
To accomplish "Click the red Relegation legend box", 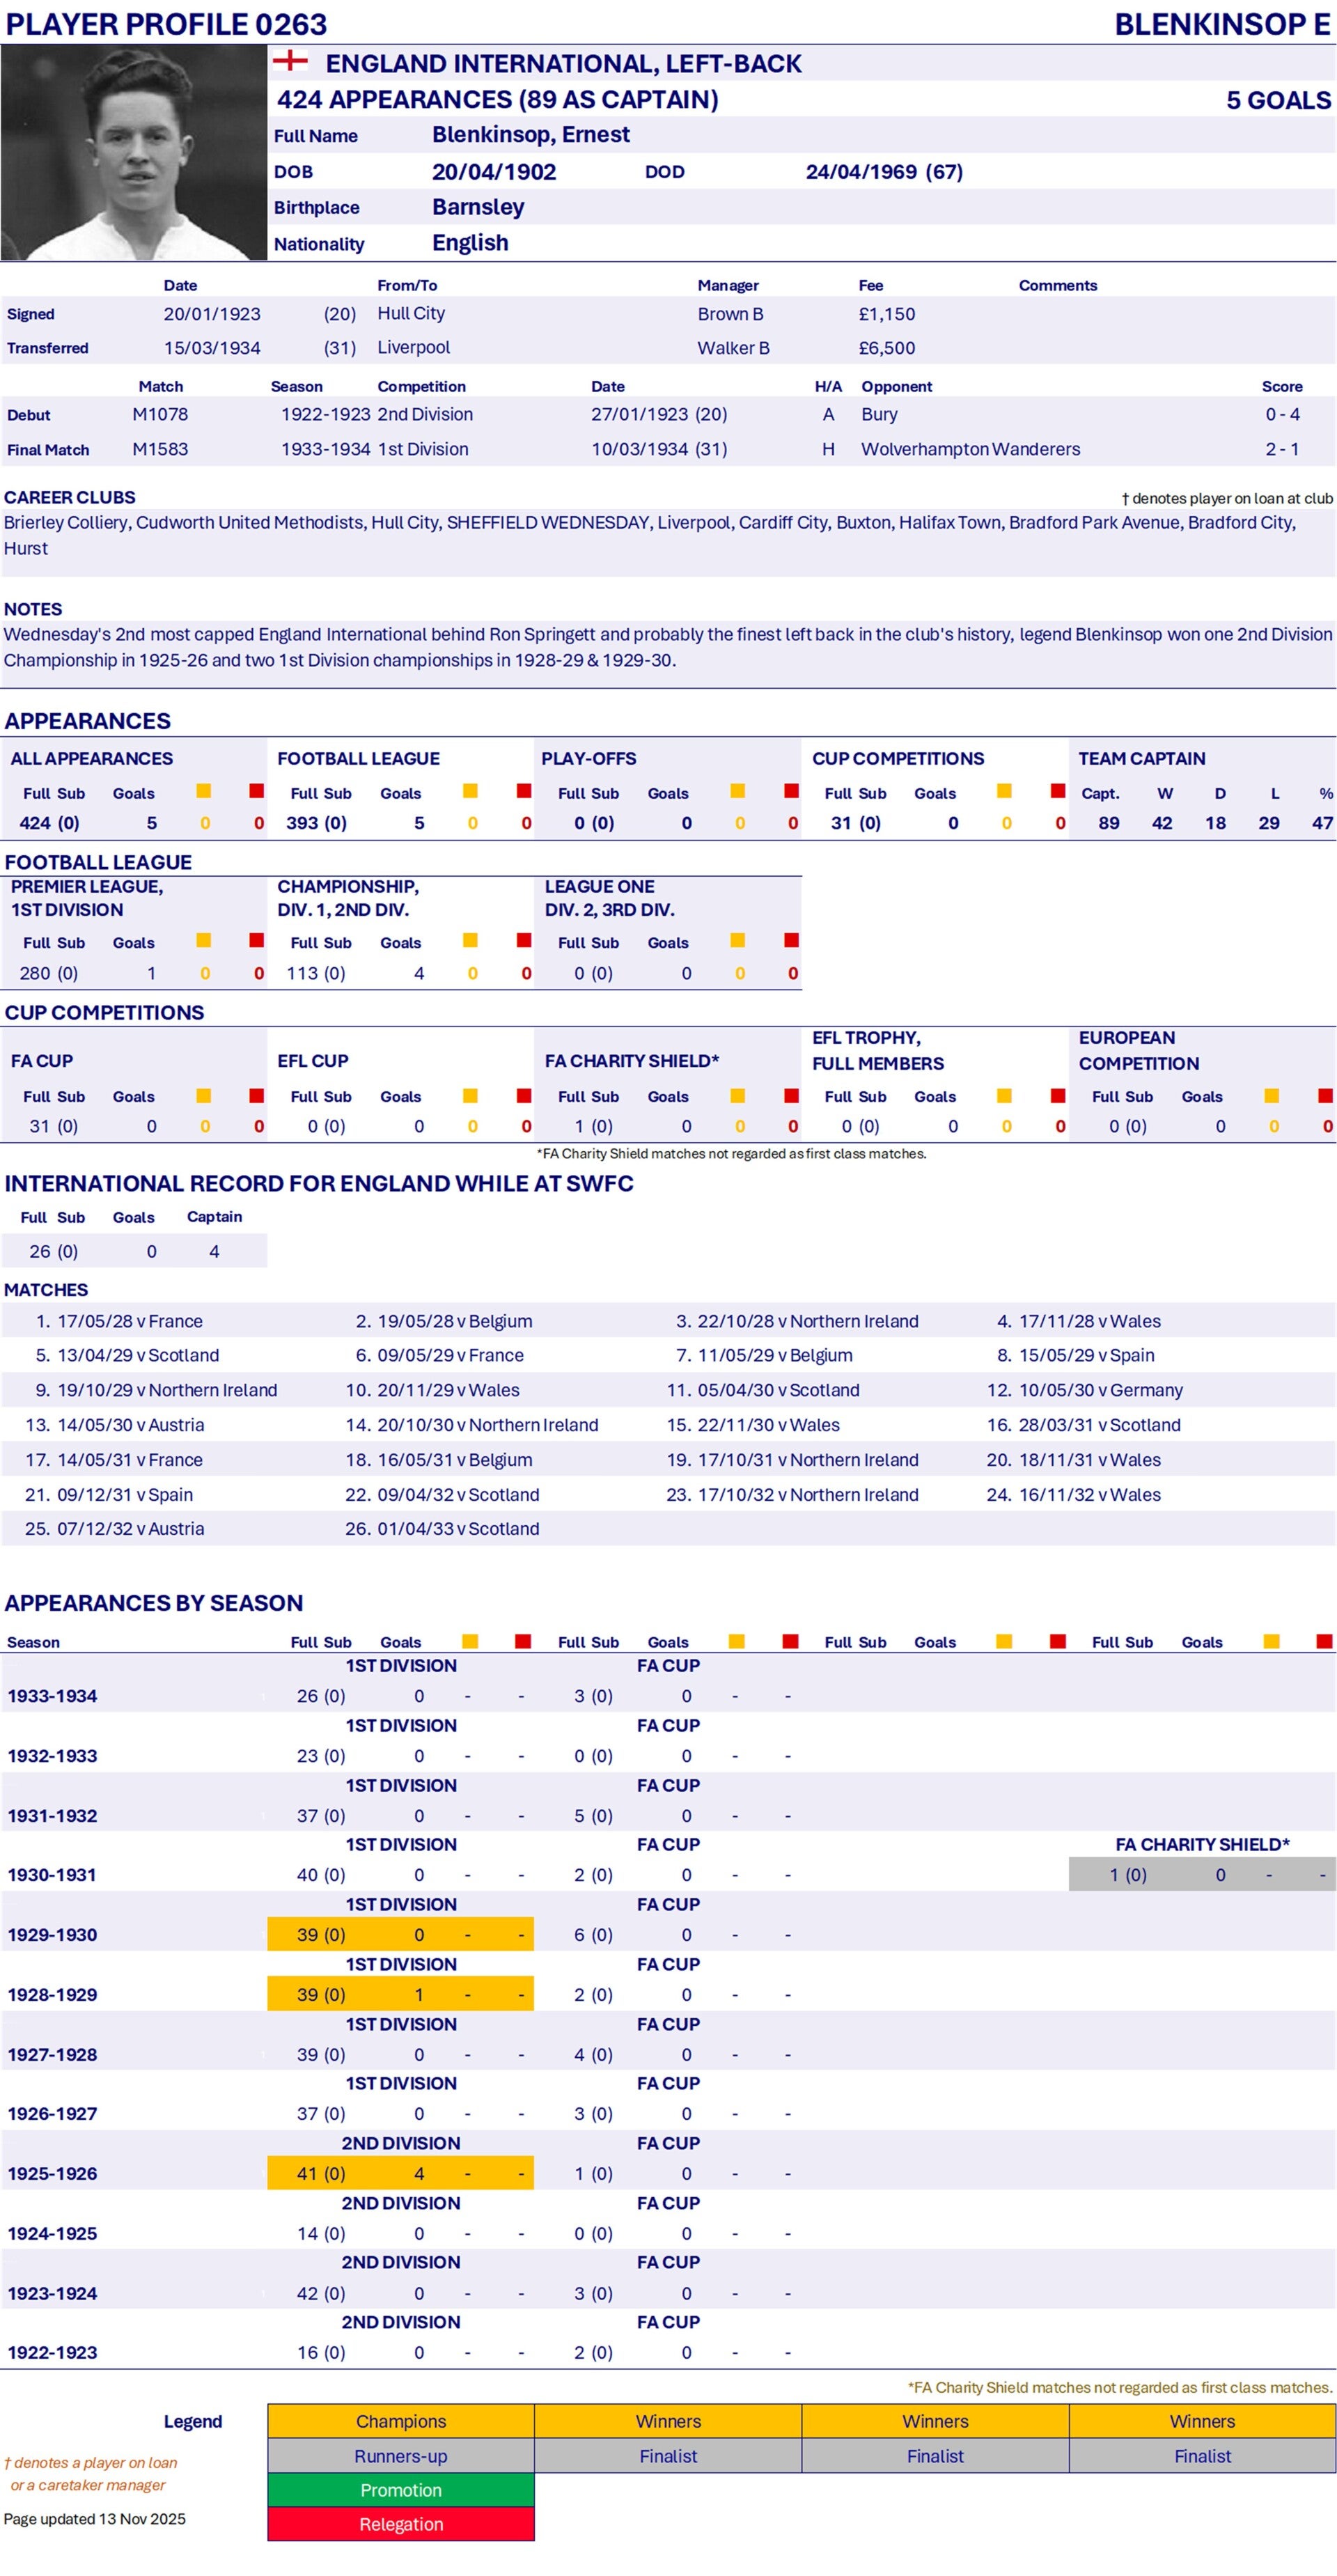I will (401, 2524).
